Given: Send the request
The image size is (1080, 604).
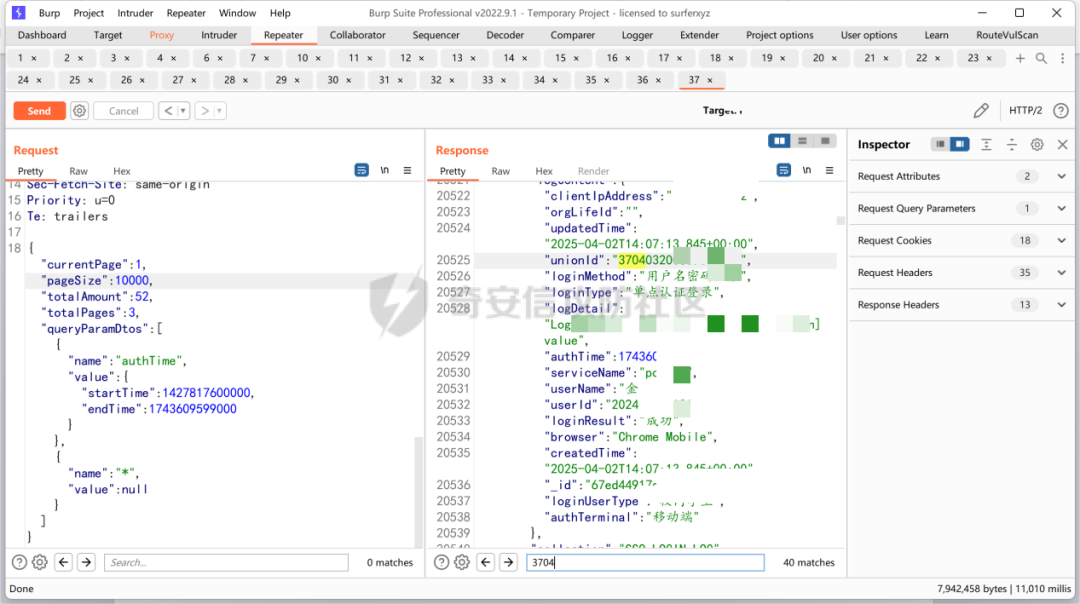Looking at the screenshot, I should pos(39,111).
